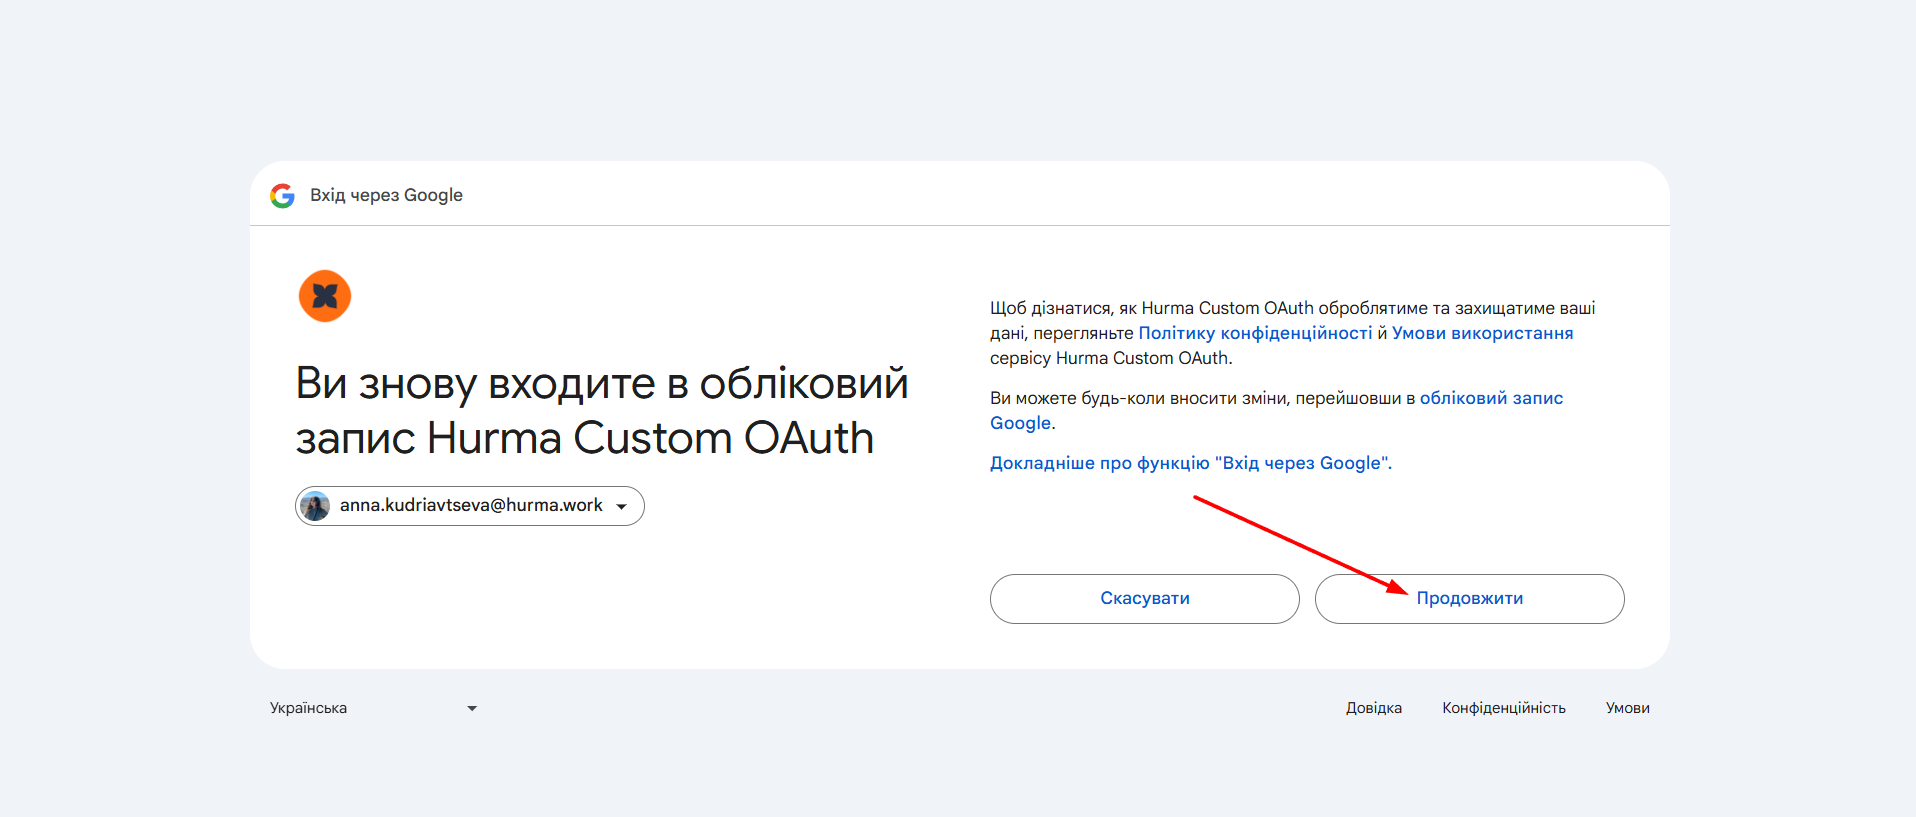The height and width of the screenshot is (817, 1916).
Task: Click the heading "Ви знову входите в обліковий запис"
Action: pyautogui.click(x=601, y=411)
